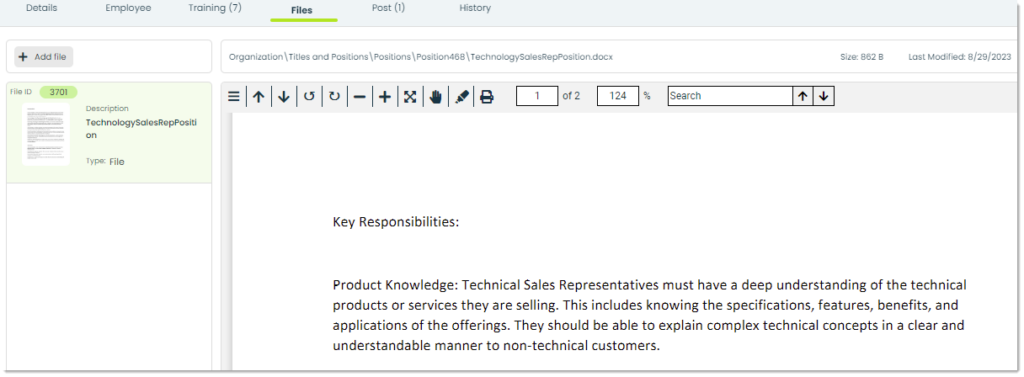The width and height of the screenshot is (1024, 377).
Task: Toggle fullscreen expand icon
Action: click(410, 97)
